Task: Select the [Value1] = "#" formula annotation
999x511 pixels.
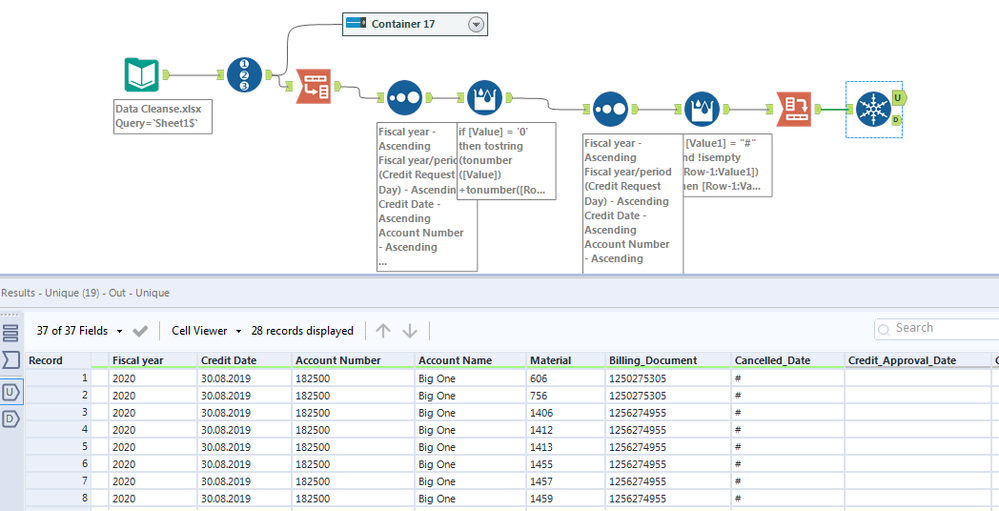Action: click(x=728, y=165)
